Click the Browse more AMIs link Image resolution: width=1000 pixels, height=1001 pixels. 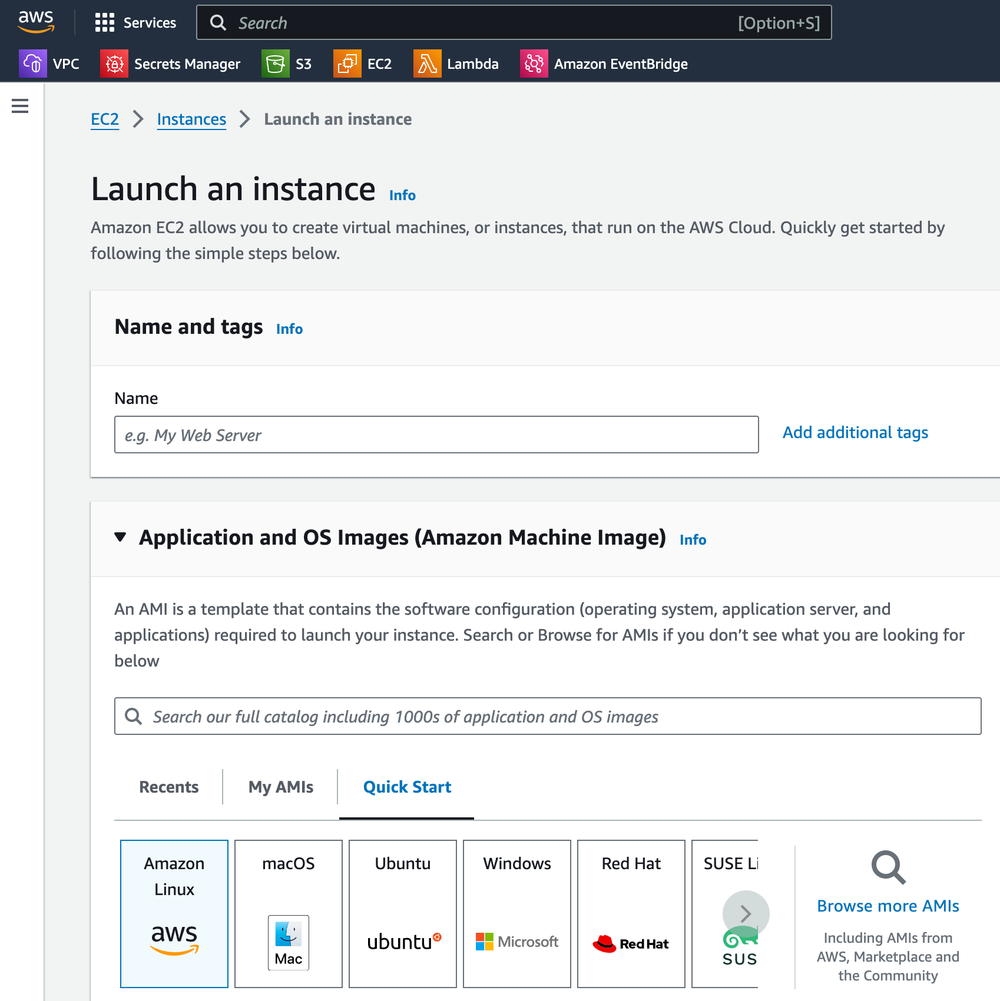[x=888, y=906]
